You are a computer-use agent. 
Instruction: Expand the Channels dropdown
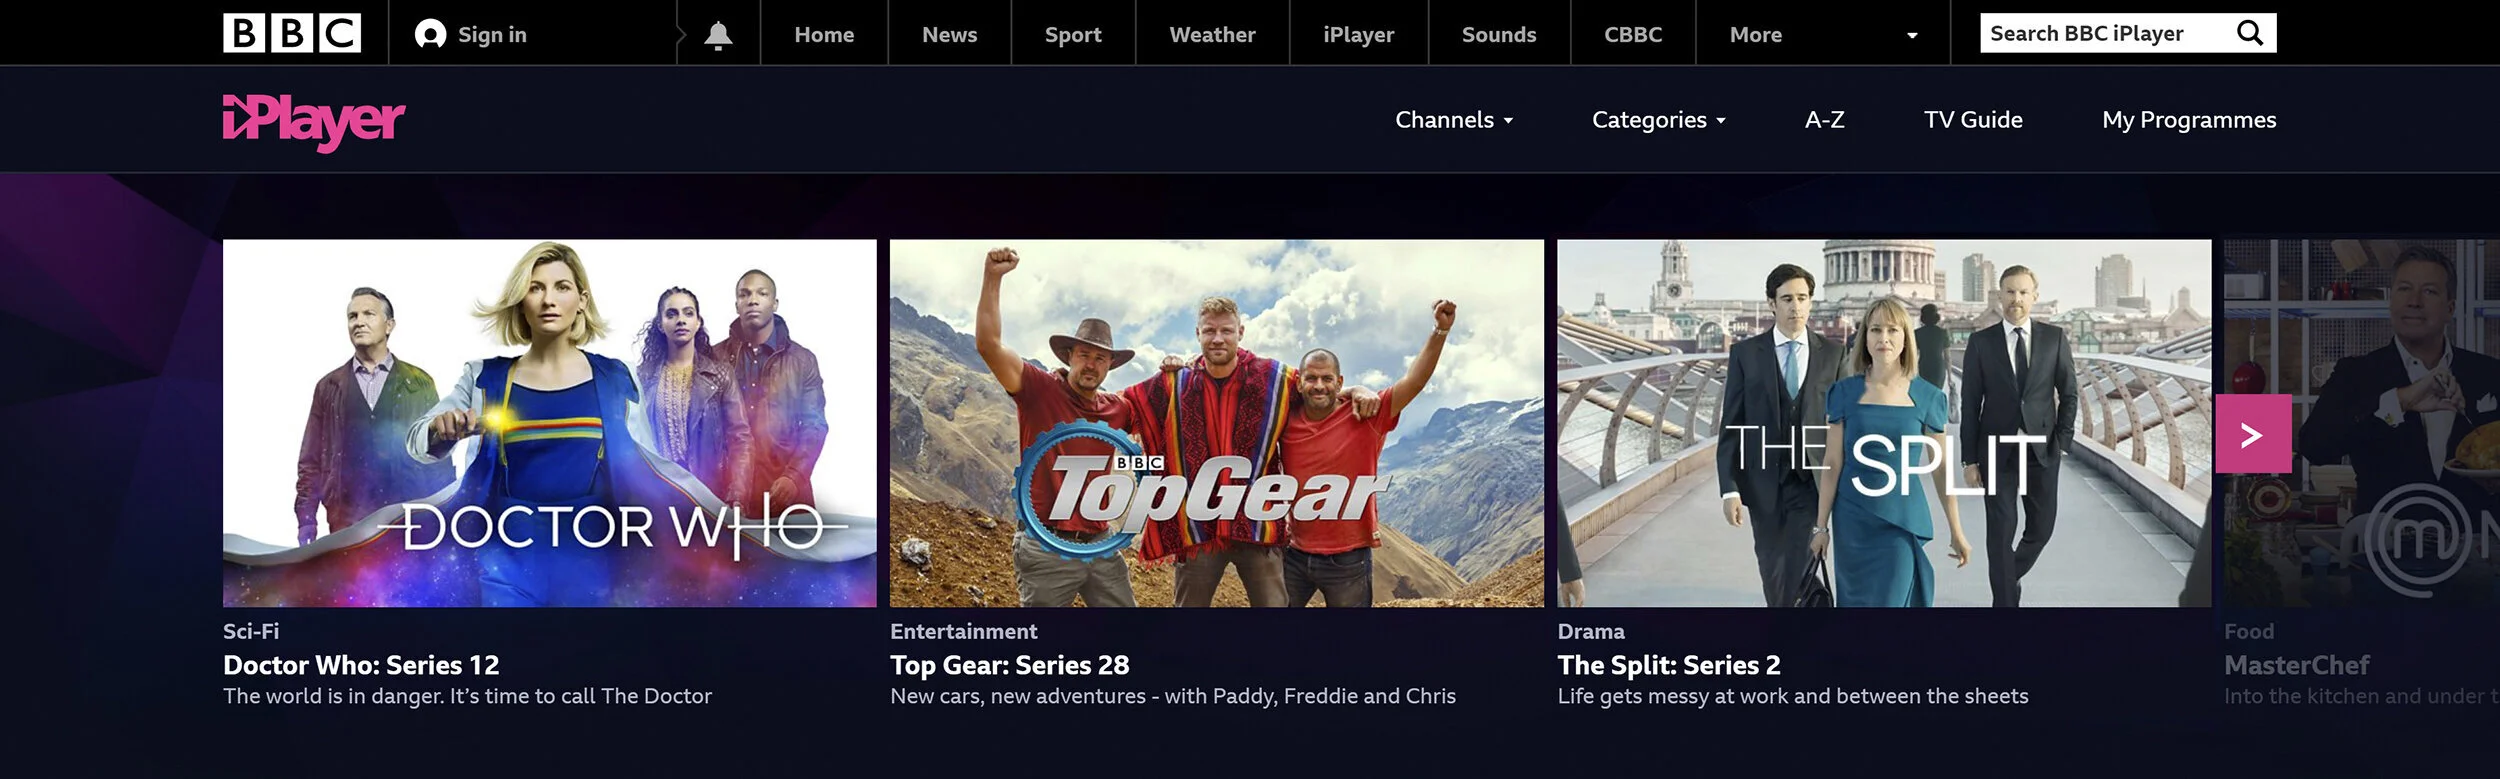coord(1454,120)
